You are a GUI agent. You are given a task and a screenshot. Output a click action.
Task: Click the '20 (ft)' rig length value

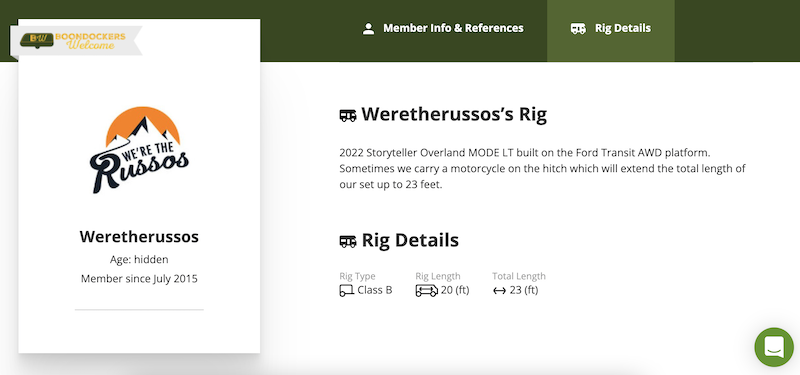point(455,290)
